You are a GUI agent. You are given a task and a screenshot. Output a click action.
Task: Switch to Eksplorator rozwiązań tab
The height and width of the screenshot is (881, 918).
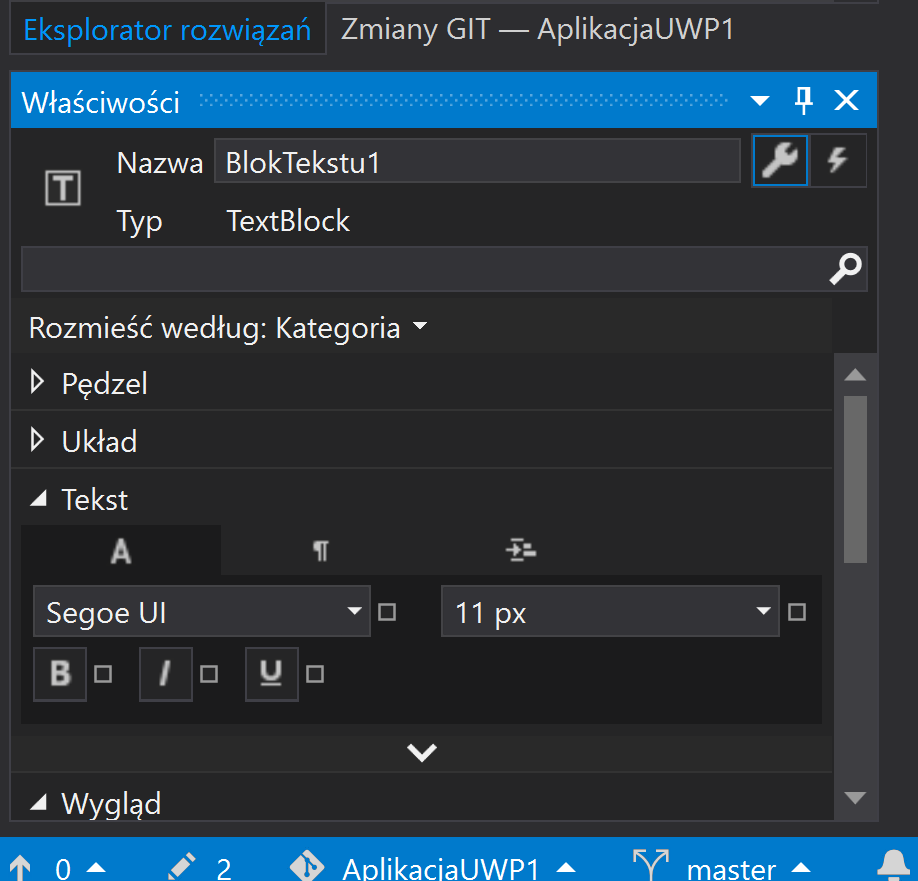167,29
